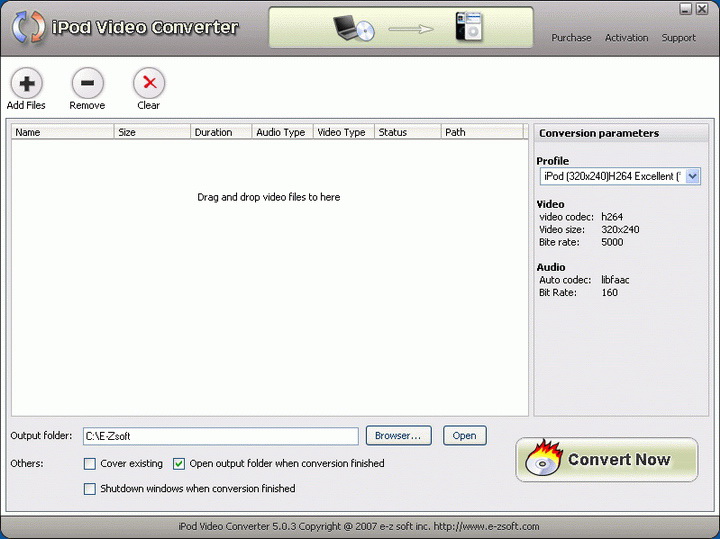Open the Support menu
The width and height of the screenshot is (720, 539).
pos(679,38)
